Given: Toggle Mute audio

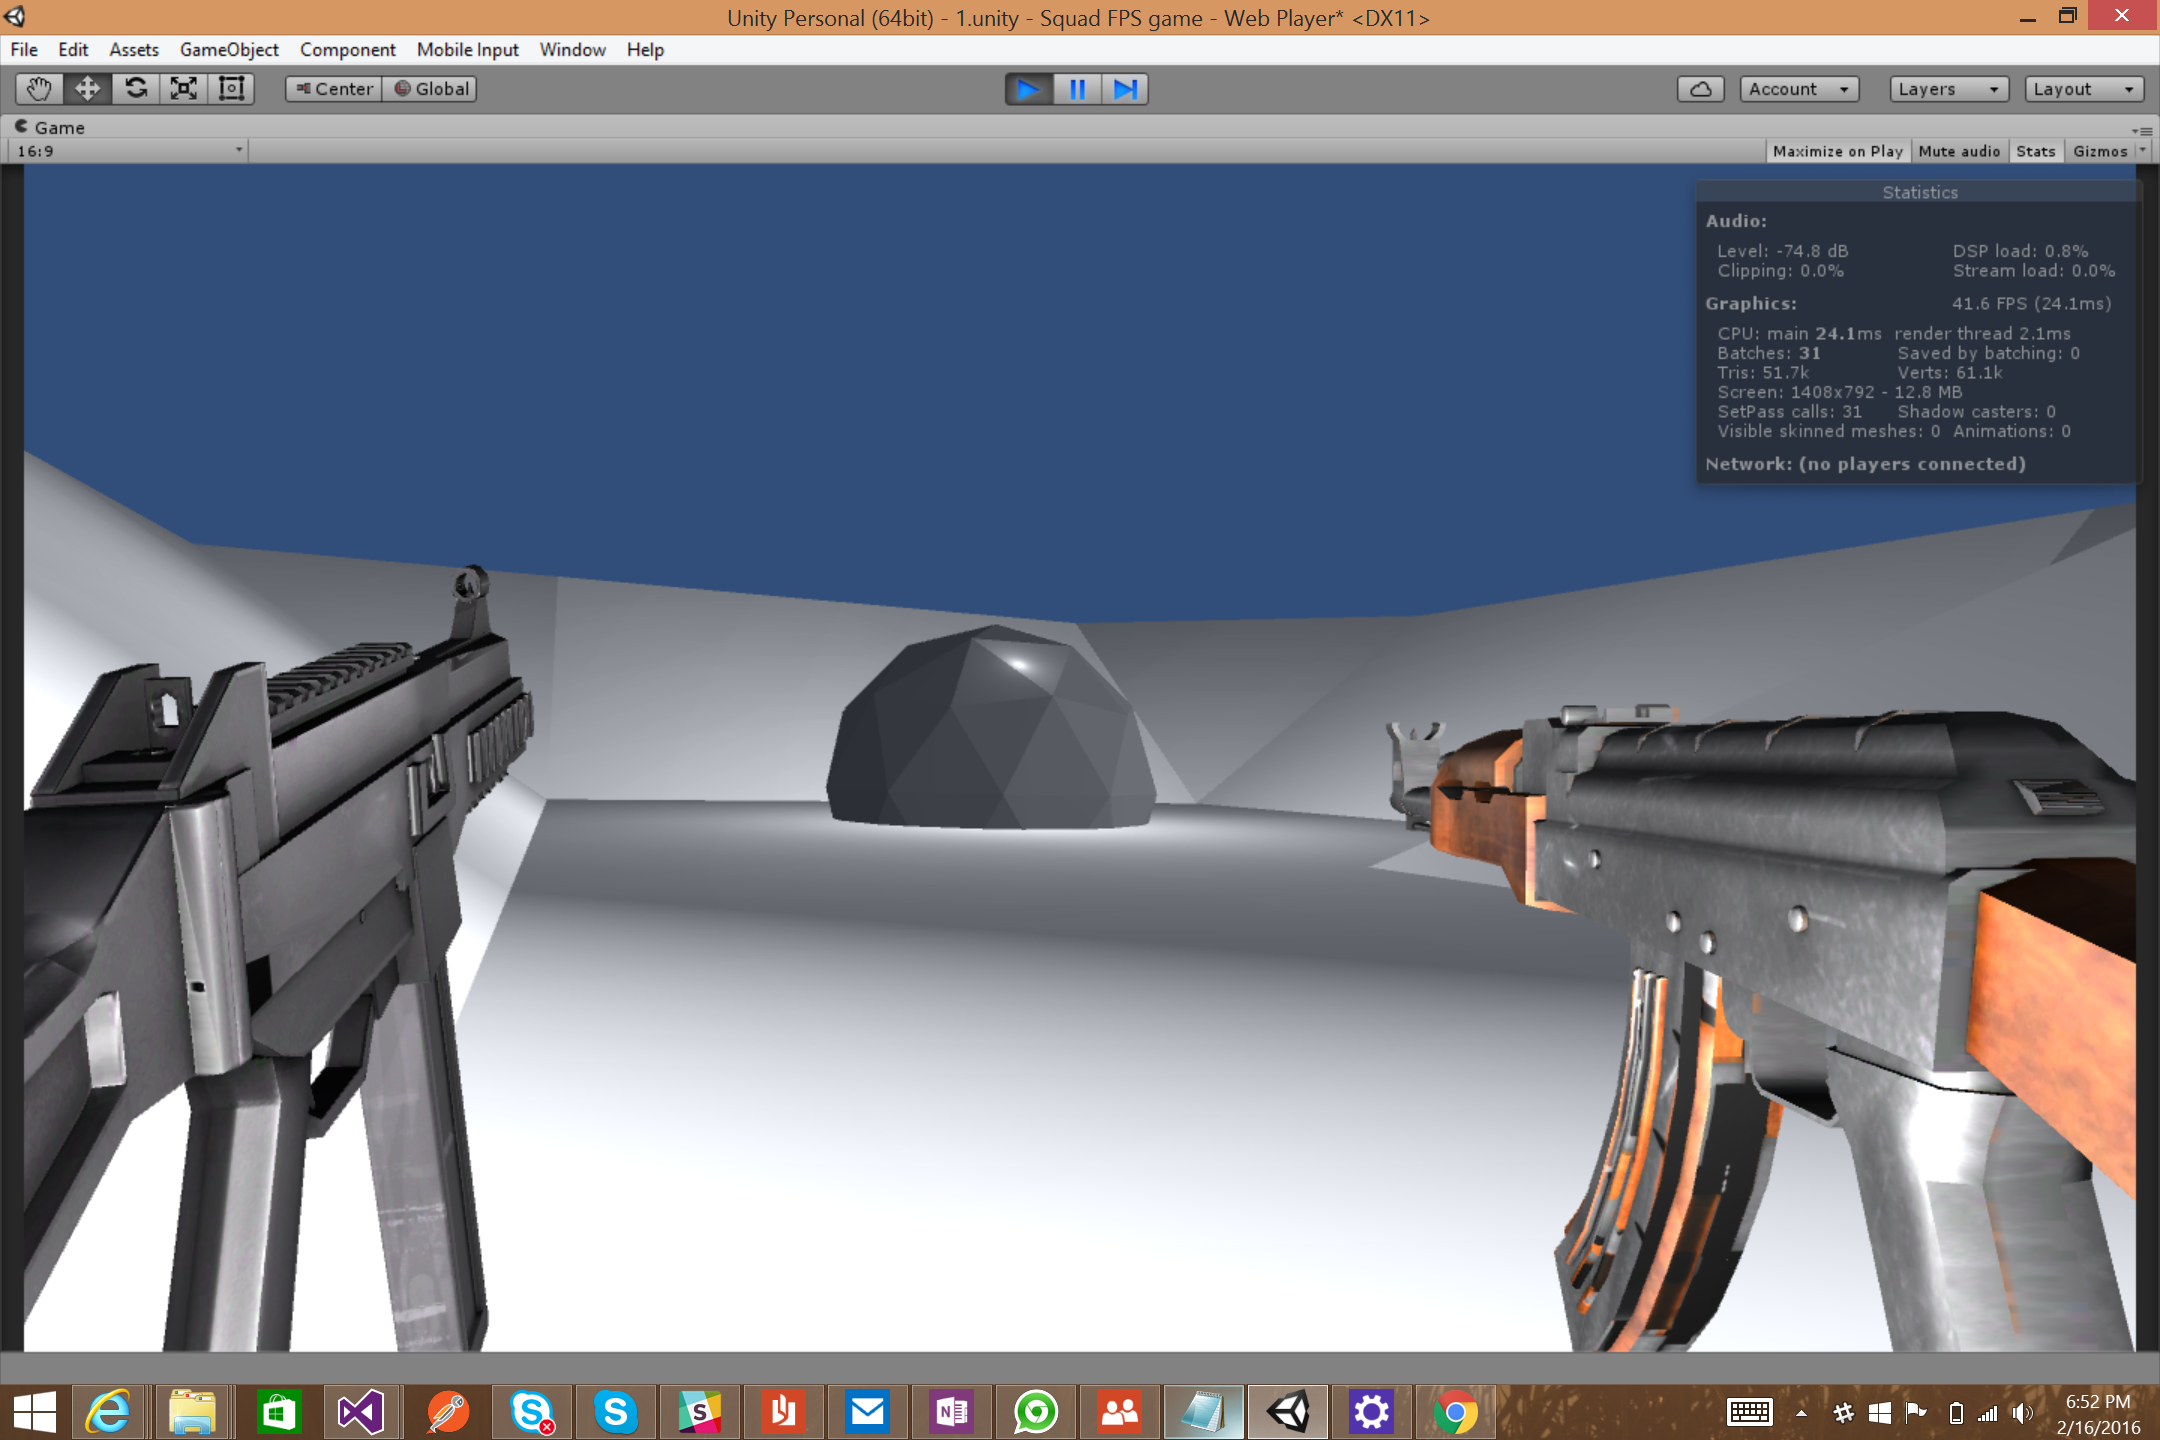Looking at the screenshot, I should tap(1959, 151).
